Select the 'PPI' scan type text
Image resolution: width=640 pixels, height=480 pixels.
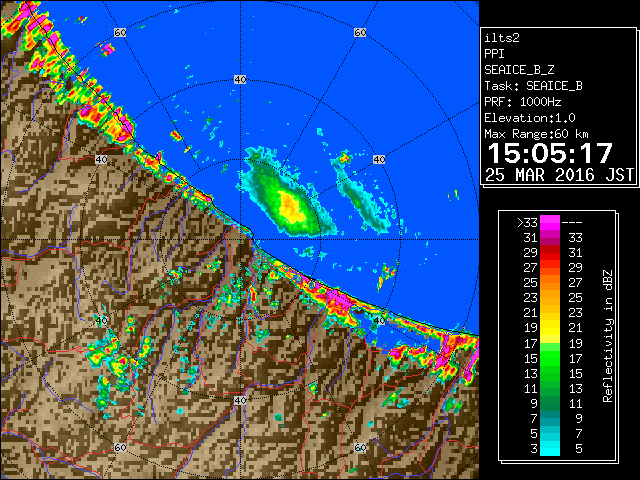click(494, 54)
